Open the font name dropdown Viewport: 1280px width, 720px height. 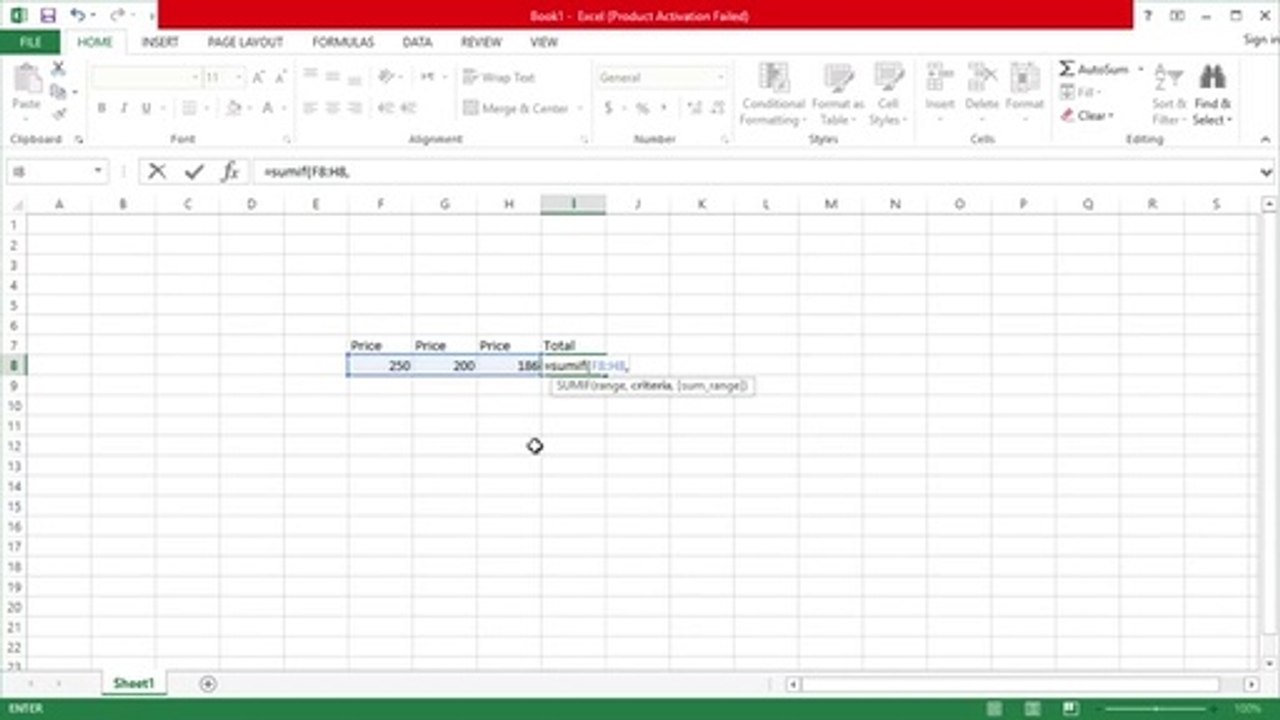click(x=195, y=77)
